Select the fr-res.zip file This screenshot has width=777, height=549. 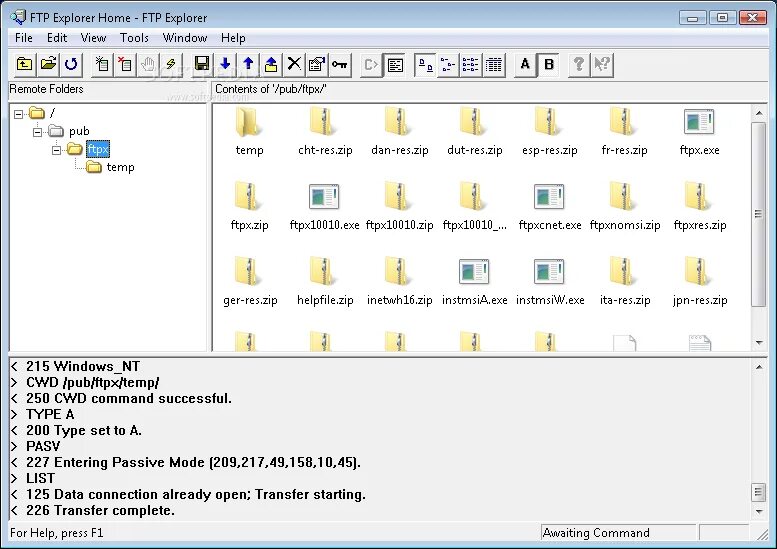[x=624, y=133]
